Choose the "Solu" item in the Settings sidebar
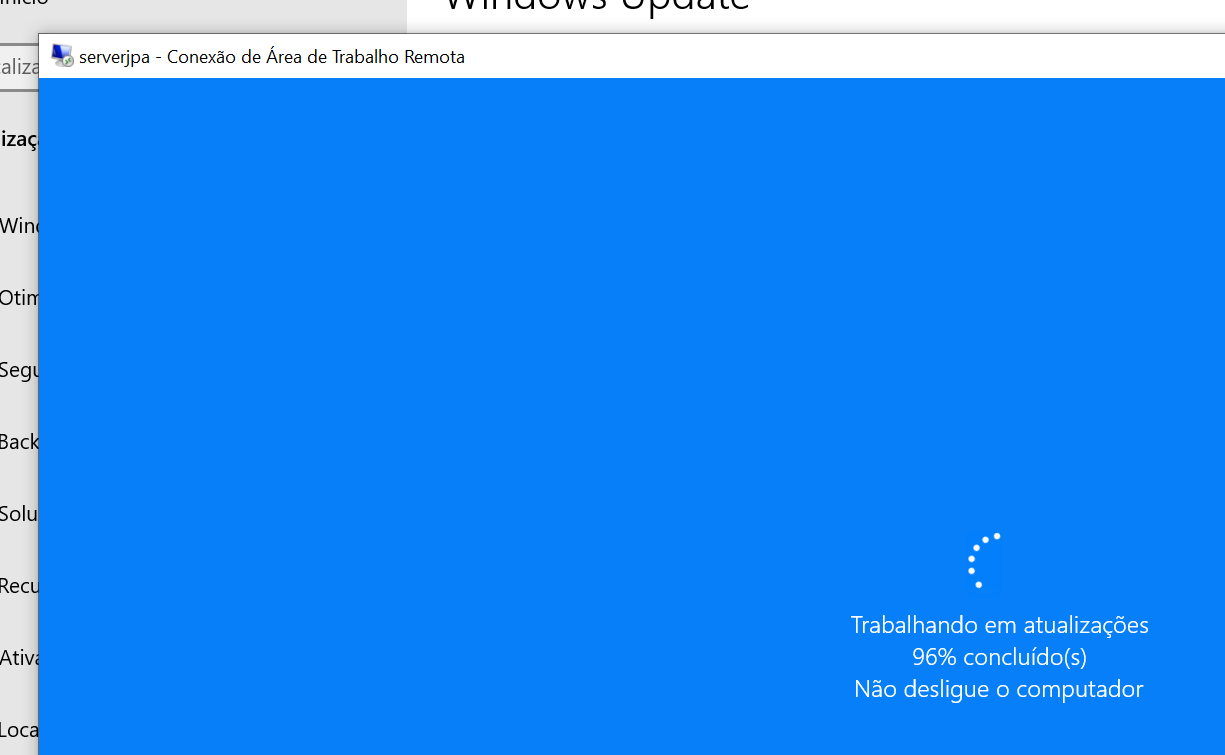Viewport: 1225px width, 755px height. coord(19,514)
